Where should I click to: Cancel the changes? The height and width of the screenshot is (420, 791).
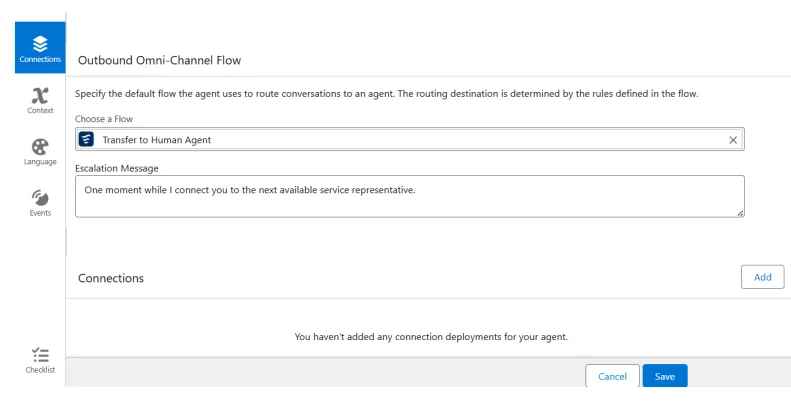pyautogui.click(x=612, y=376)
